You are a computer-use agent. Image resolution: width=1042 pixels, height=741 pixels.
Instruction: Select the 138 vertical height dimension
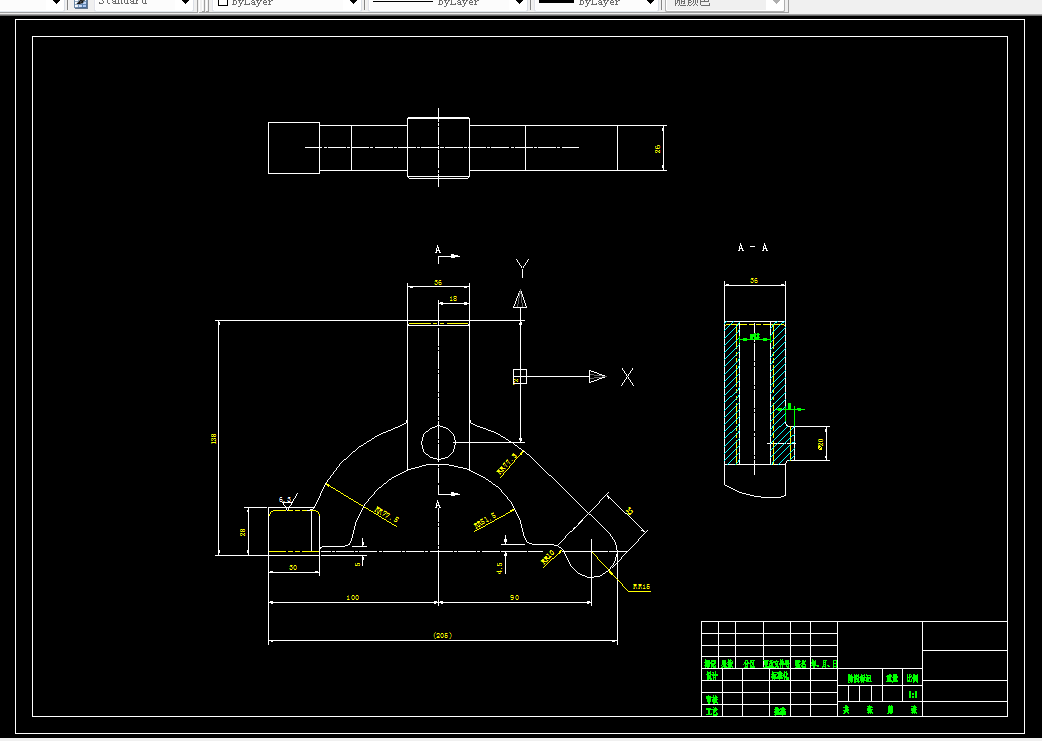(x=214, y=439)
